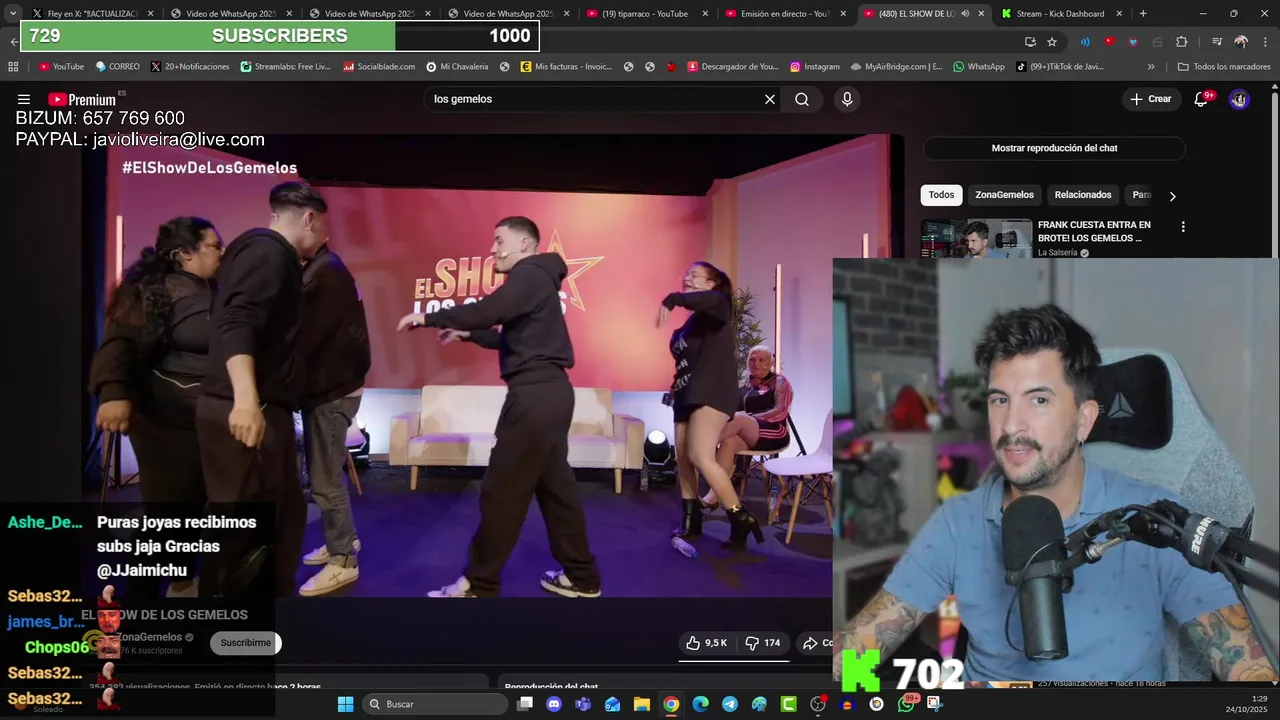Viewport: 1280px width, 720px height.
Task: Switch to 'Stream - Kick Dashboard' tab
Action: click(x=1060, y=13)
